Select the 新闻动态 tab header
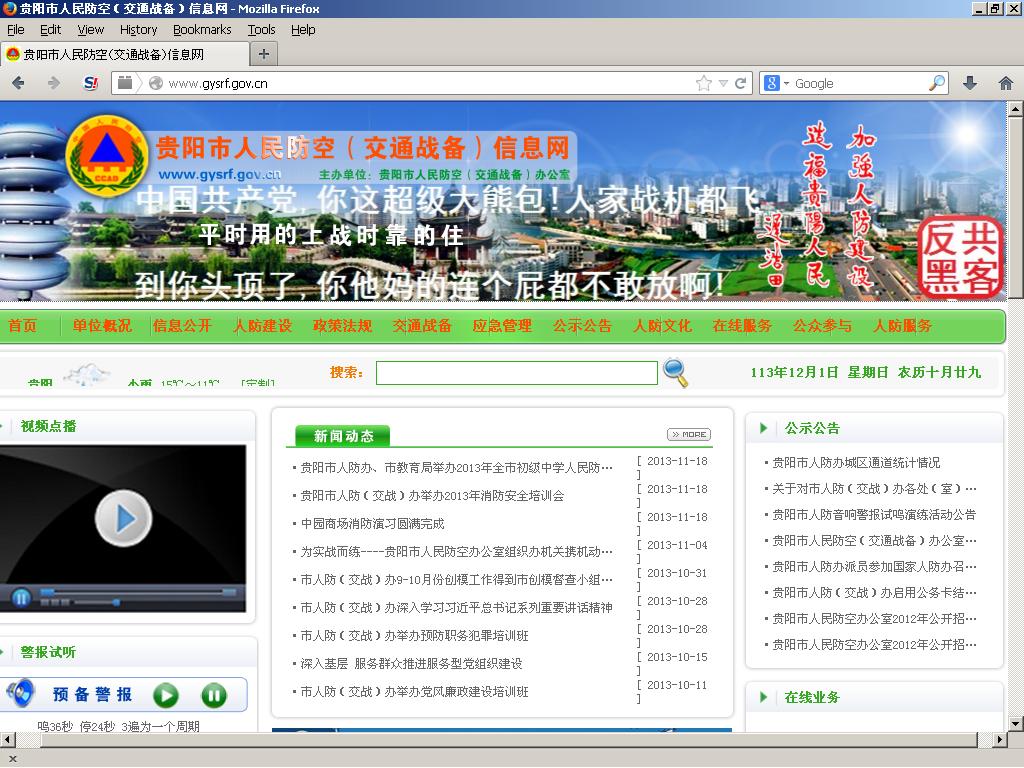 click(342, 436)
